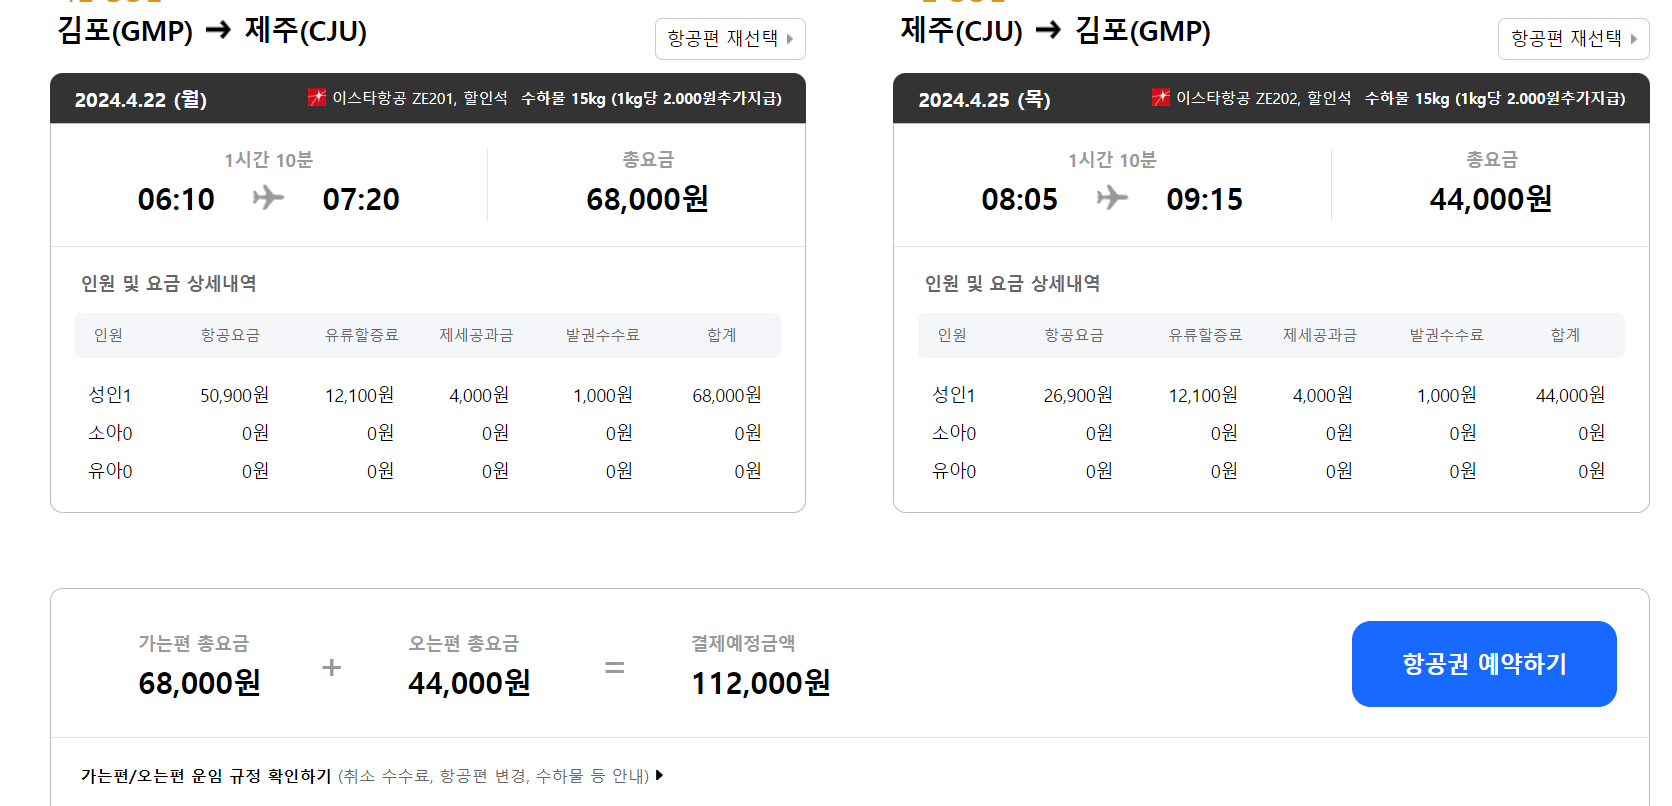Click return adult subtotal 44,000원 in table
The height and width of the screenshot is (806, 1672).
[x=1570, y=395]
